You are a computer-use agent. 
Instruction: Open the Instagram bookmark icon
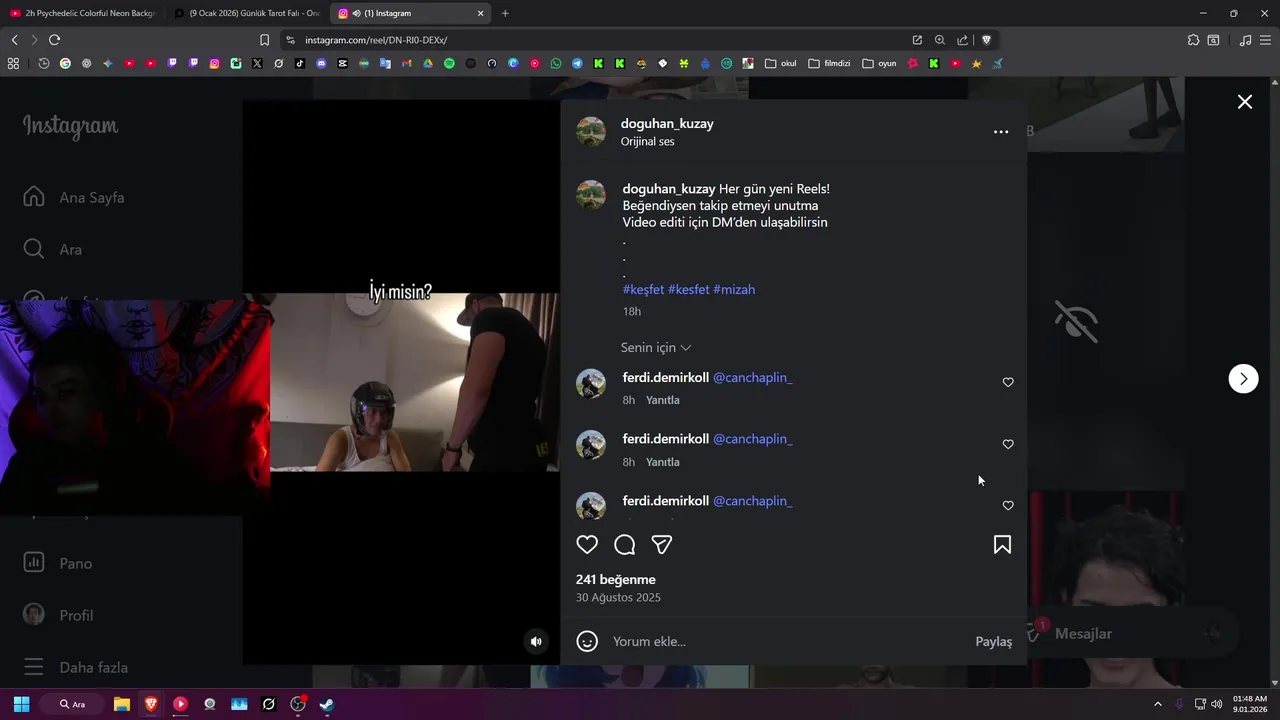click(x=214, y=63)
